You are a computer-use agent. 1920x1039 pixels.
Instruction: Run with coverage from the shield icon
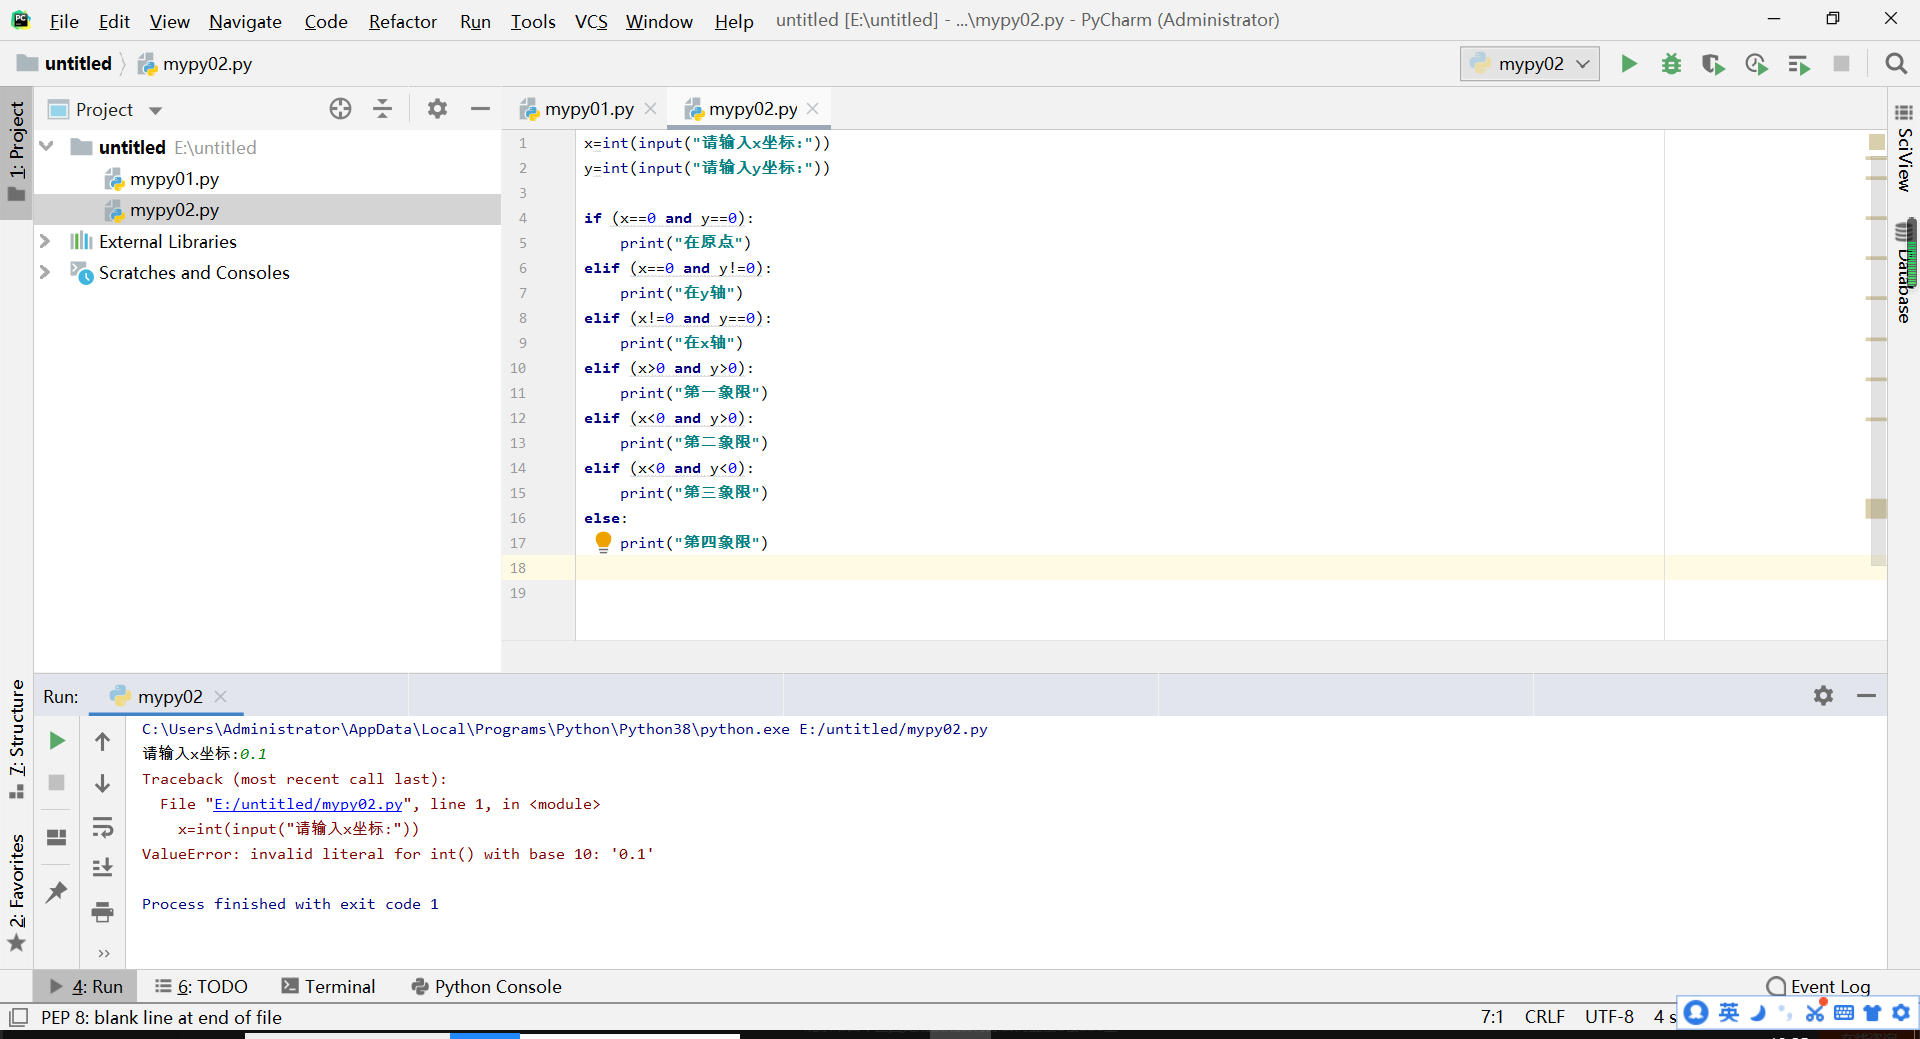[1713, 64]
